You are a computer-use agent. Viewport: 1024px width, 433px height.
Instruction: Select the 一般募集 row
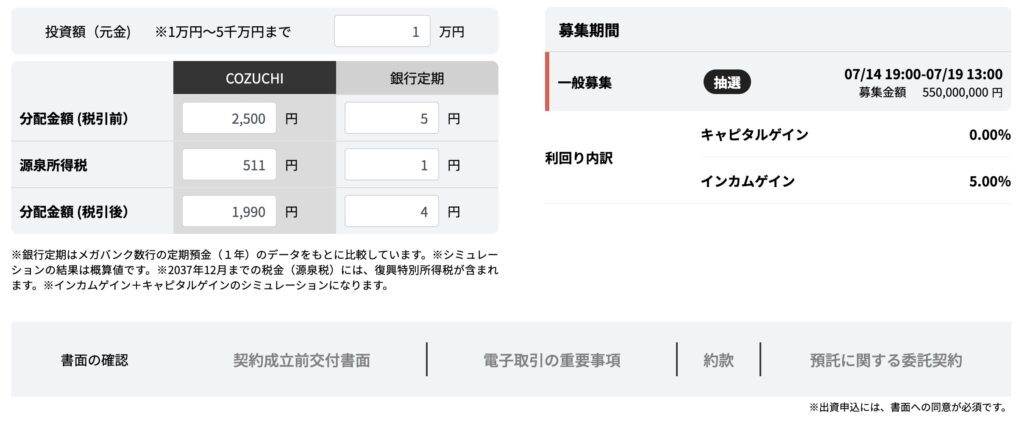(x=778, y=82)
